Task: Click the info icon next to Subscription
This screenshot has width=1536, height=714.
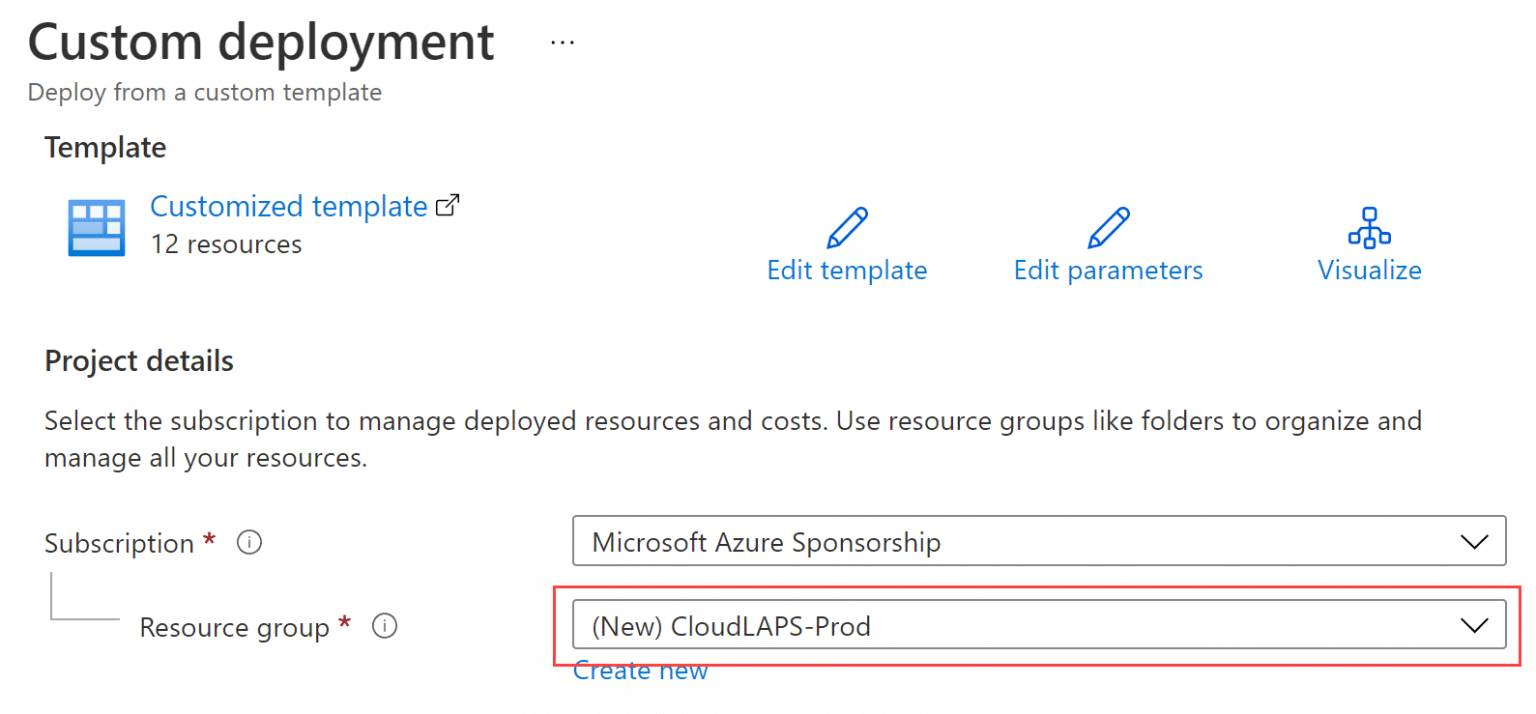Action: (x=249, y=542)
